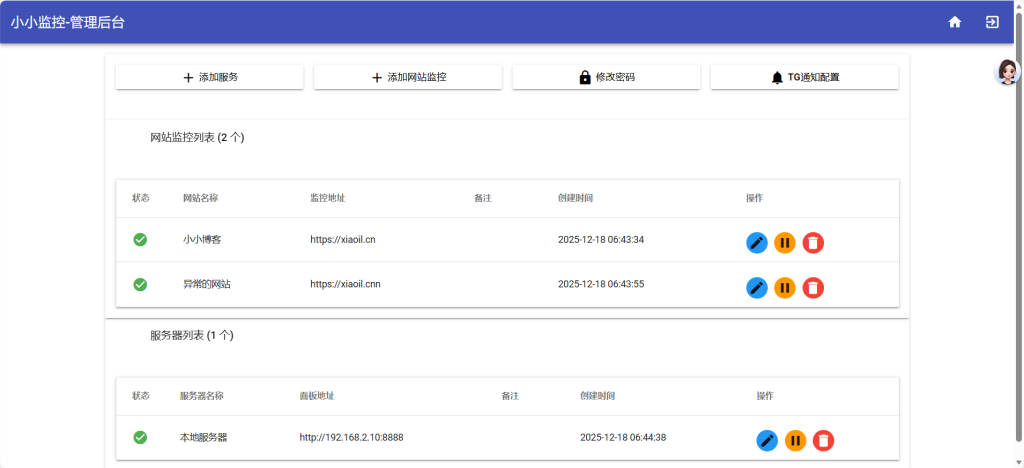This screenshot has width=1024, height=468.
Task: Edit the 异常的网站 entry
Action: 757,288
